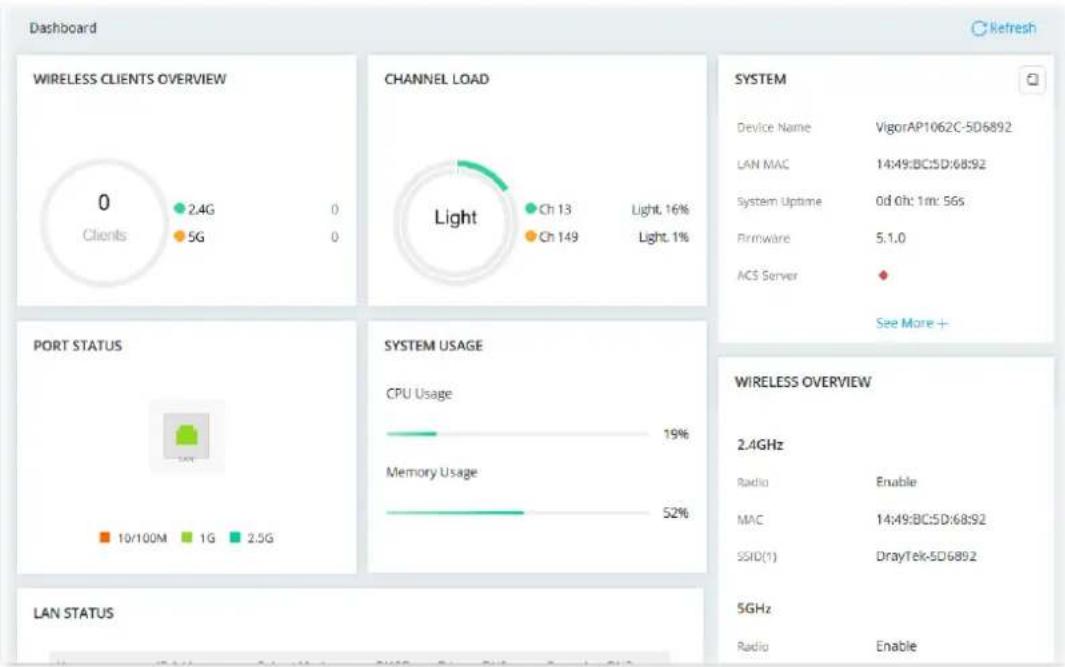Viewport: 1065px width, 667px height.
Task: Click the Light 16% value for Ch 13
Action: [660, 209]
